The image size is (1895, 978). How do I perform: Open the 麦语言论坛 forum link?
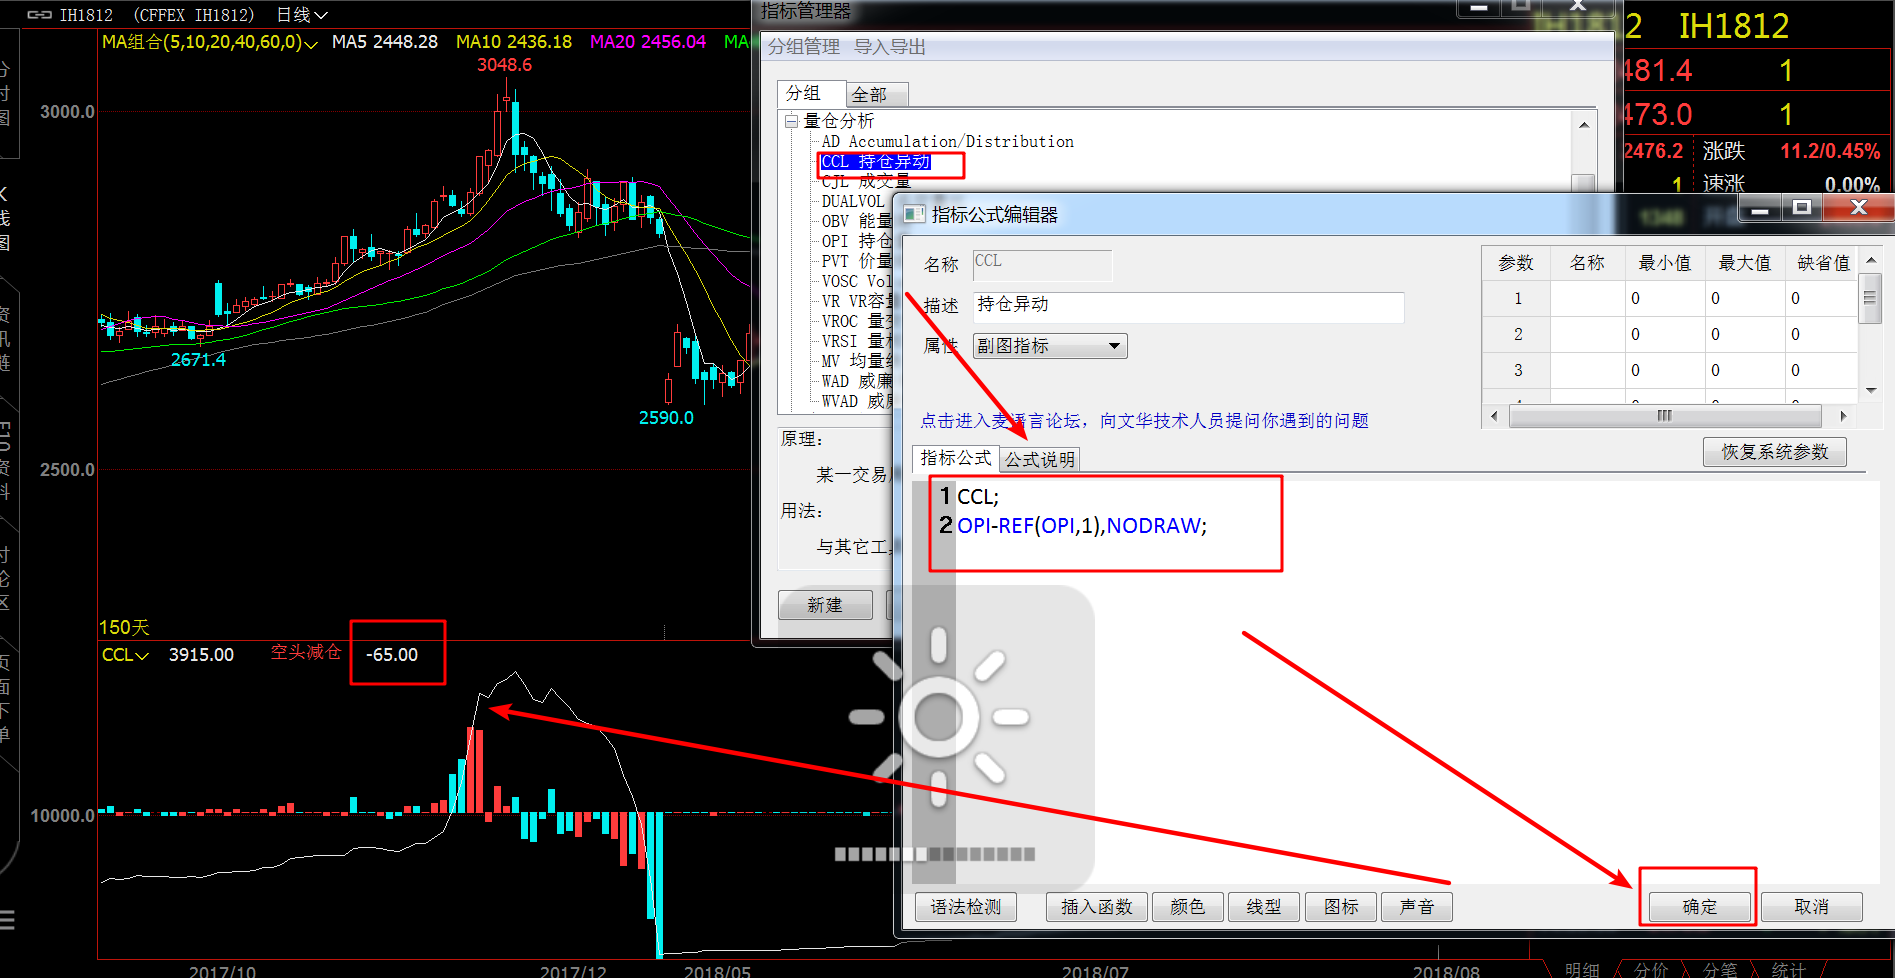click(x=1144, y=421)
